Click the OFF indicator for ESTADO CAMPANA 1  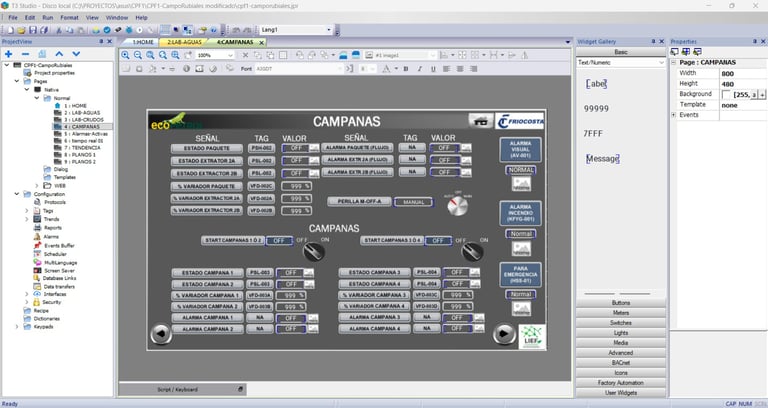(290, 273)
